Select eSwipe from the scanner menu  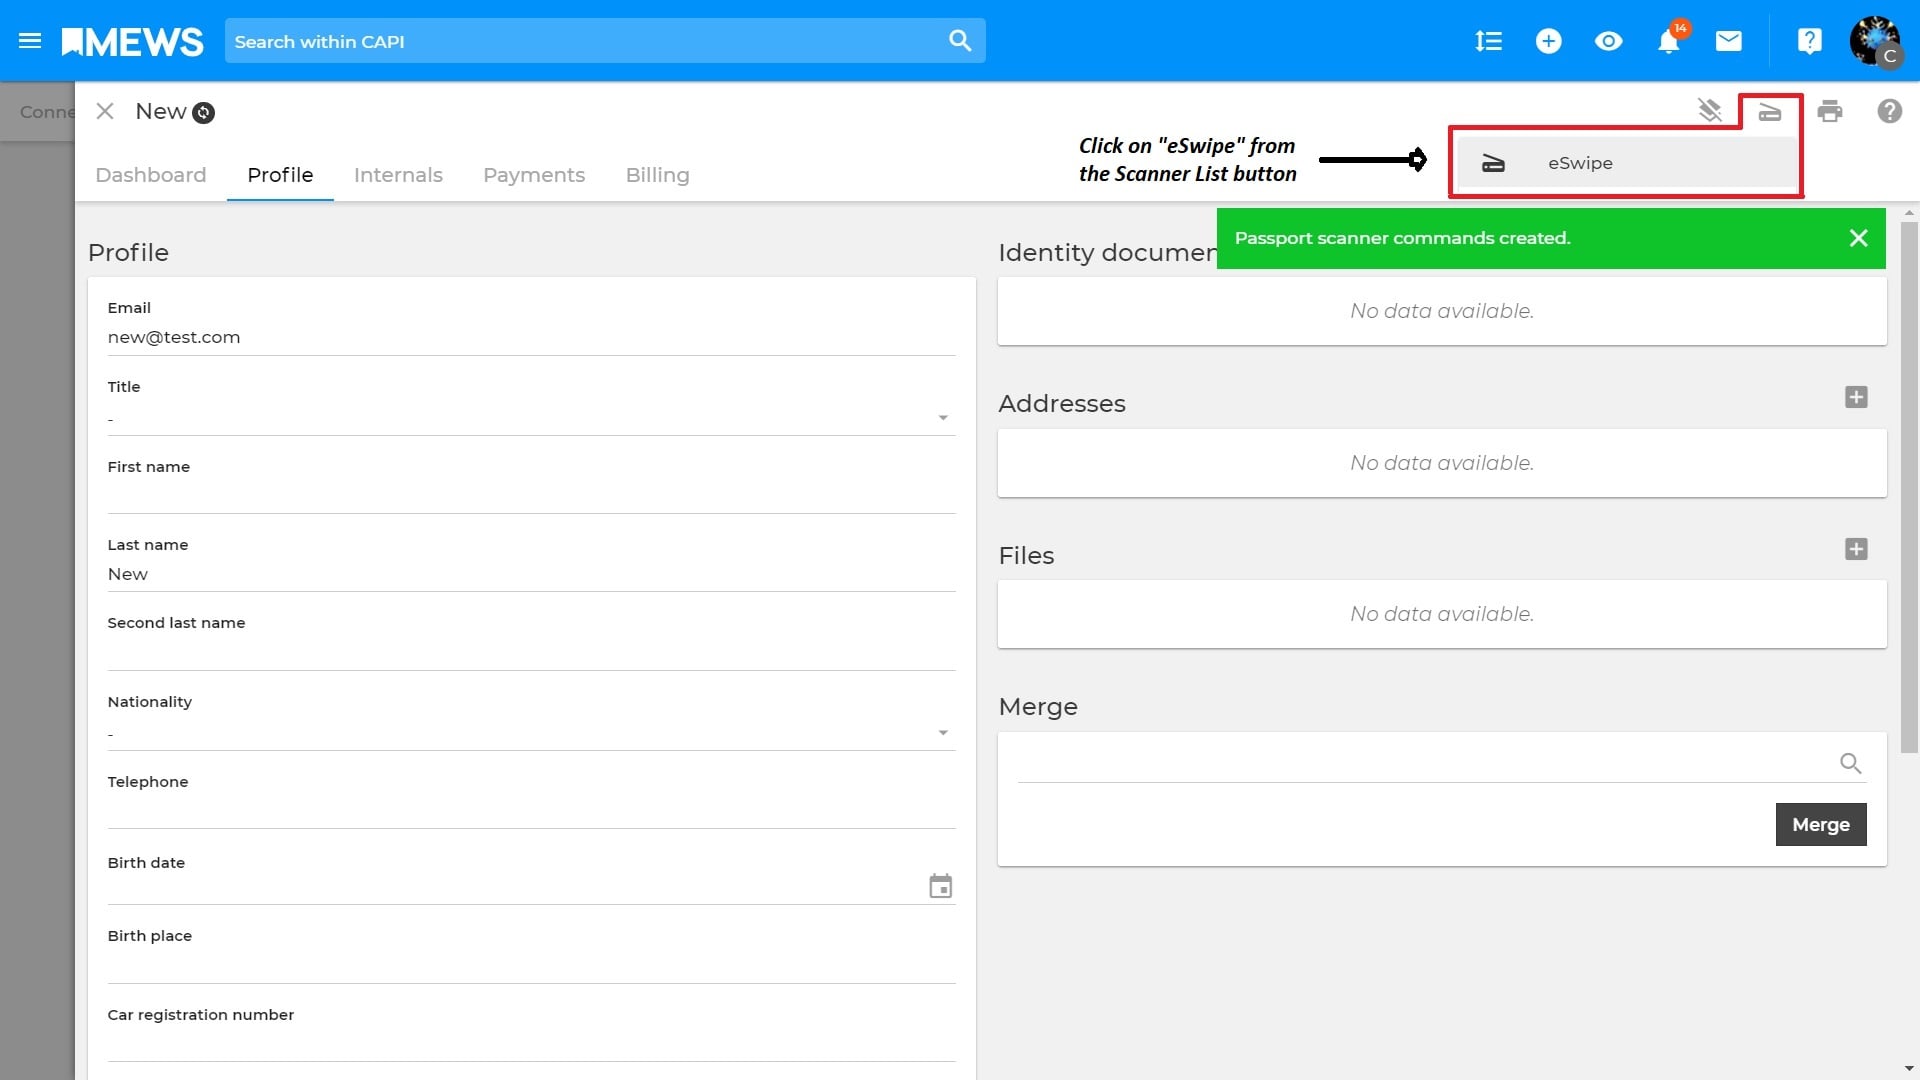(1580, 163)
